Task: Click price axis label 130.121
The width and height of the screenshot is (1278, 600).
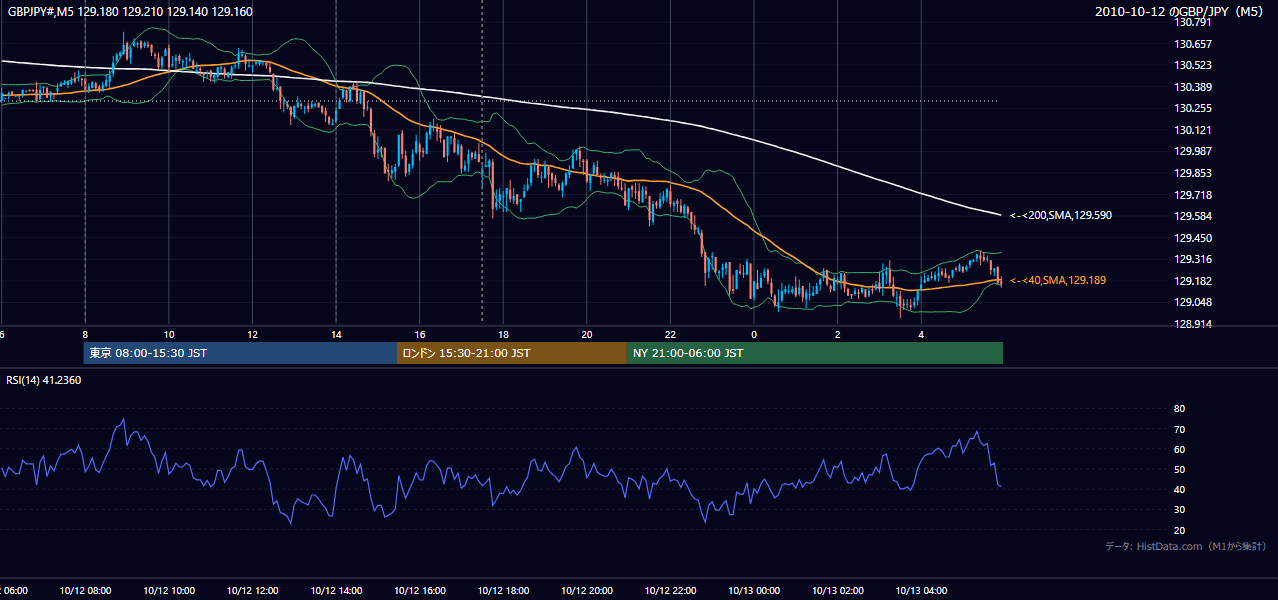Action: pyautogui.click(x=1192, y=130)
